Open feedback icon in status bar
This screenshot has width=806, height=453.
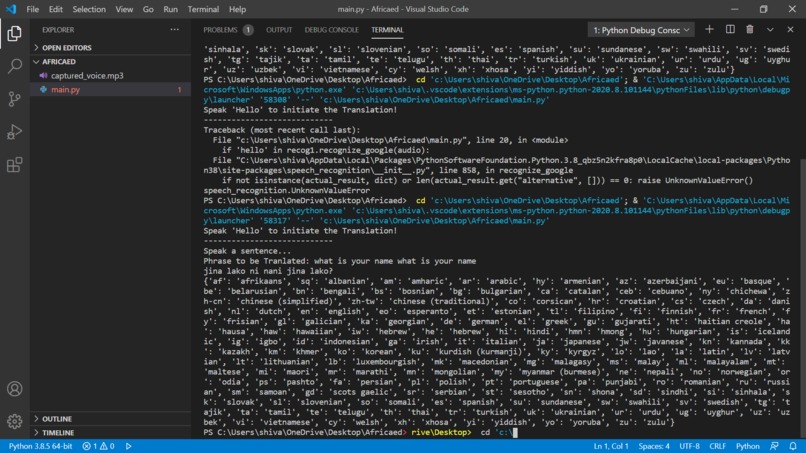pyautogui.click(x=774, y=446)
